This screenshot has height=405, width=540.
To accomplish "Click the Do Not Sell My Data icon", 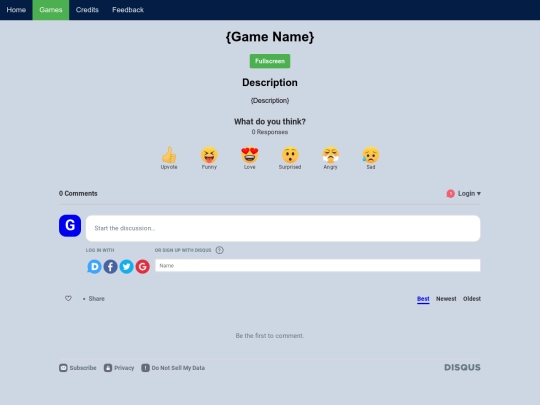I will pos(145,368).
